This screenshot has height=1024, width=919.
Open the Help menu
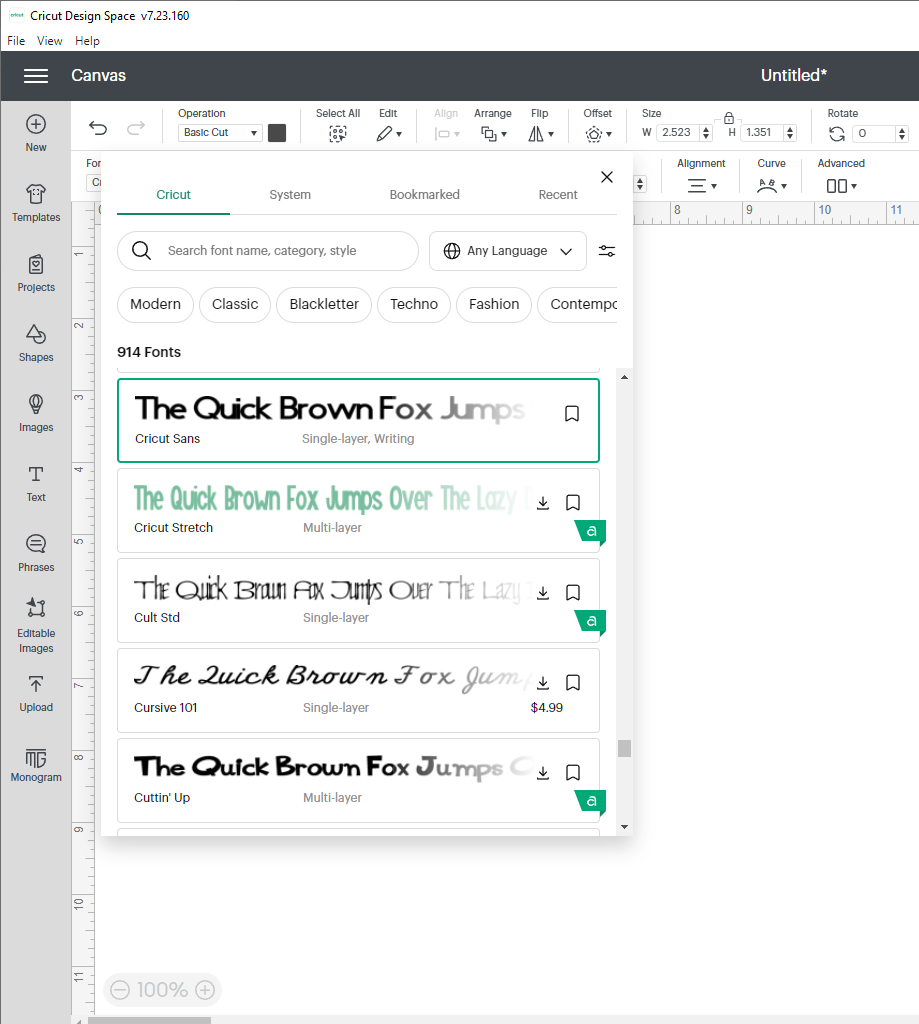[88, 40]
